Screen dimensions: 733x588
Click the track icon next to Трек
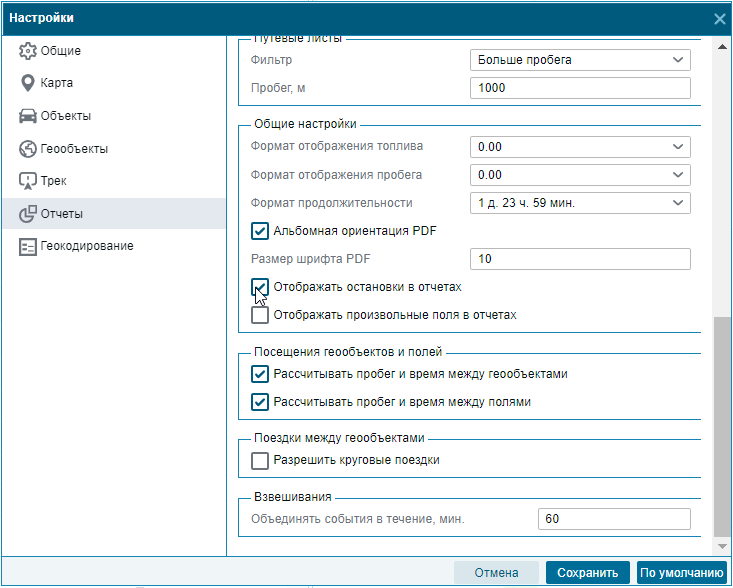[x=28, y=181]
